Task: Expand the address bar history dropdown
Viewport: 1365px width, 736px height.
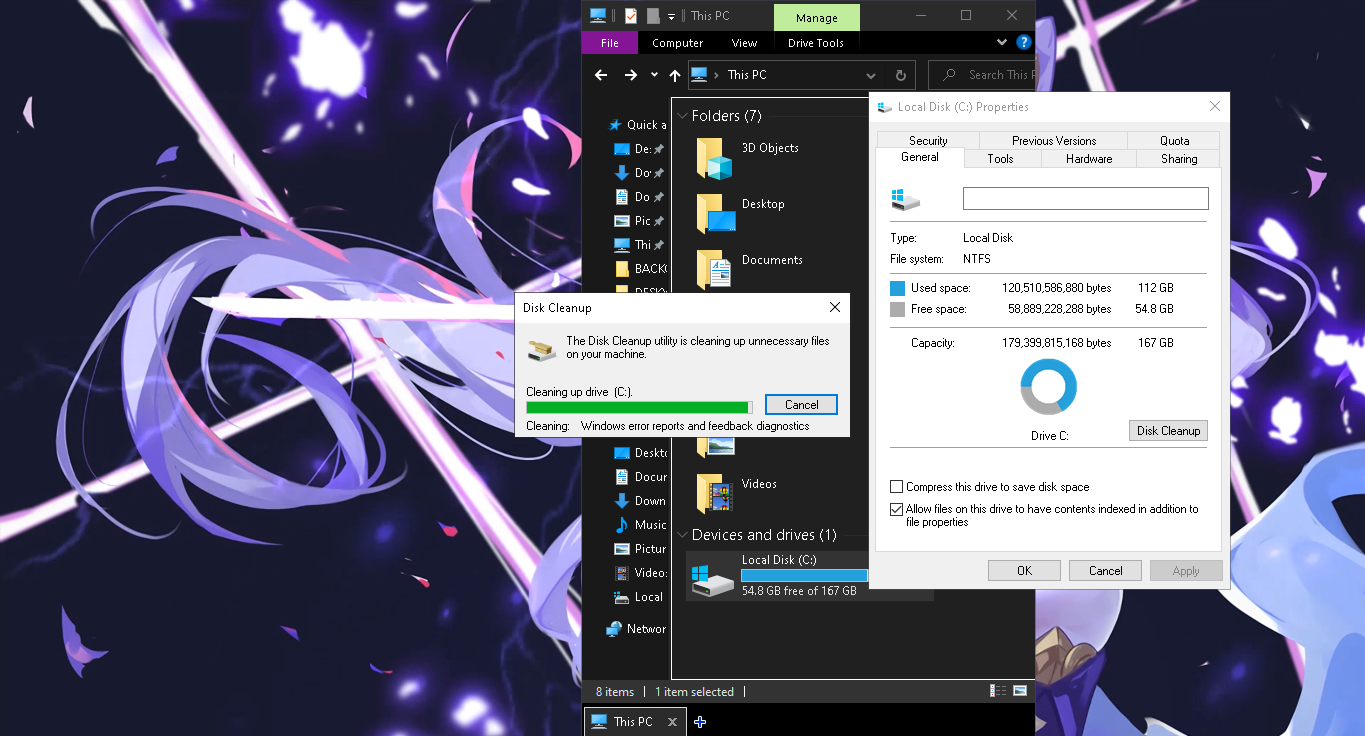Action: pos(871,75)
